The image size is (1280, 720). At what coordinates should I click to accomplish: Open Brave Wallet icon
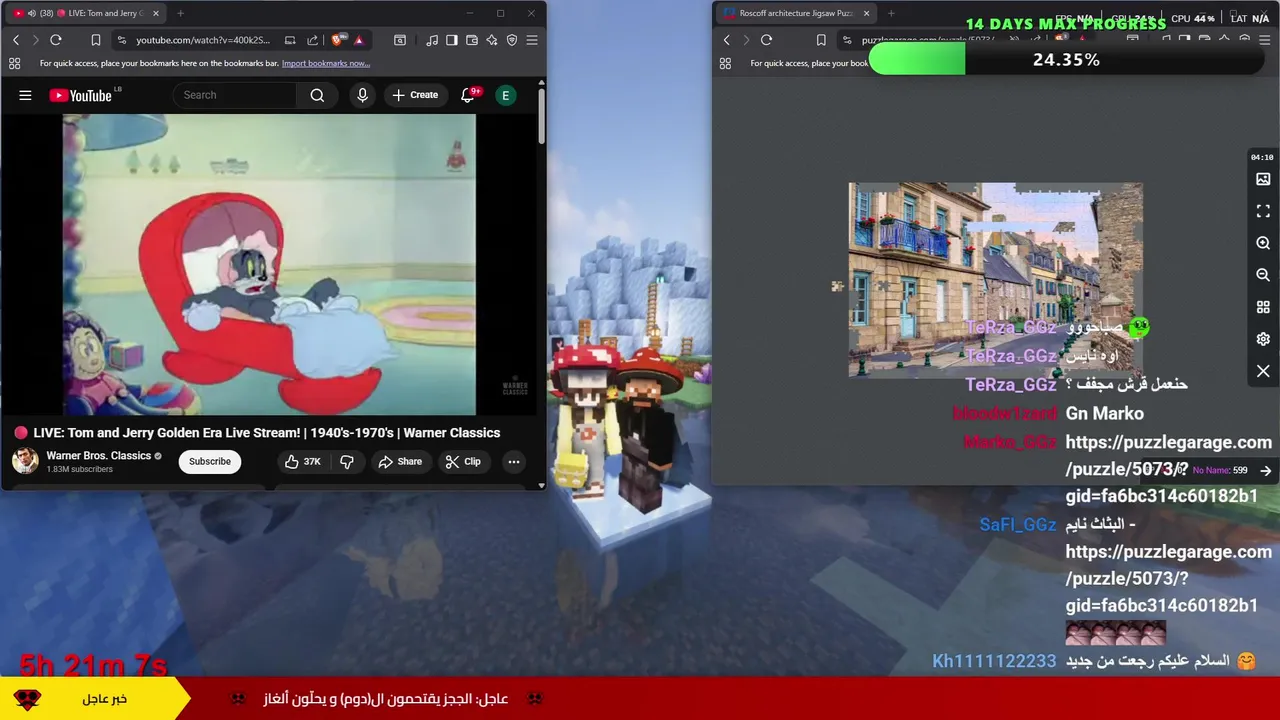click(x=472, y=40)
